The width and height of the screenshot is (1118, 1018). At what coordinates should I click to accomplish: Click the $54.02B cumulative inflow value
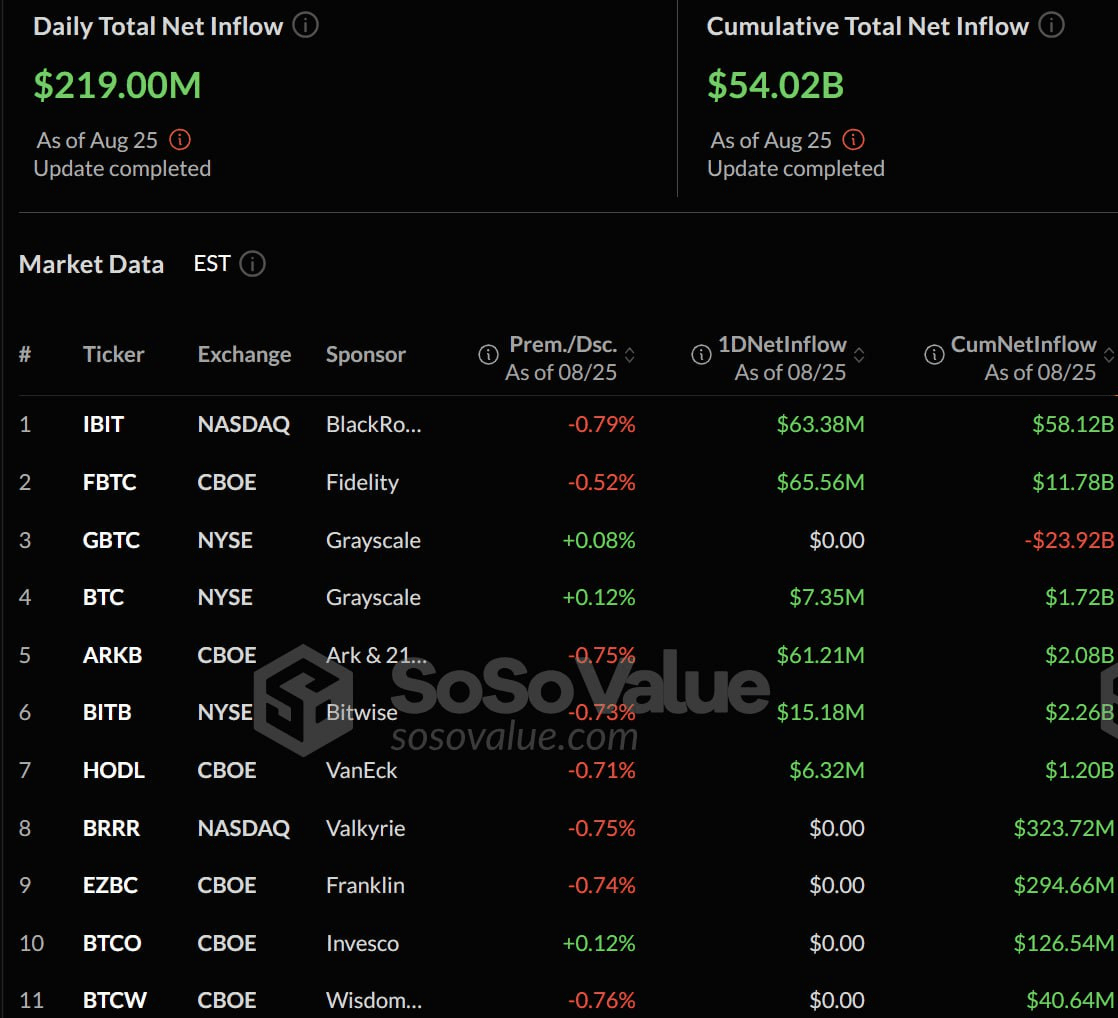pyautogui.click(x=776, y=86)
